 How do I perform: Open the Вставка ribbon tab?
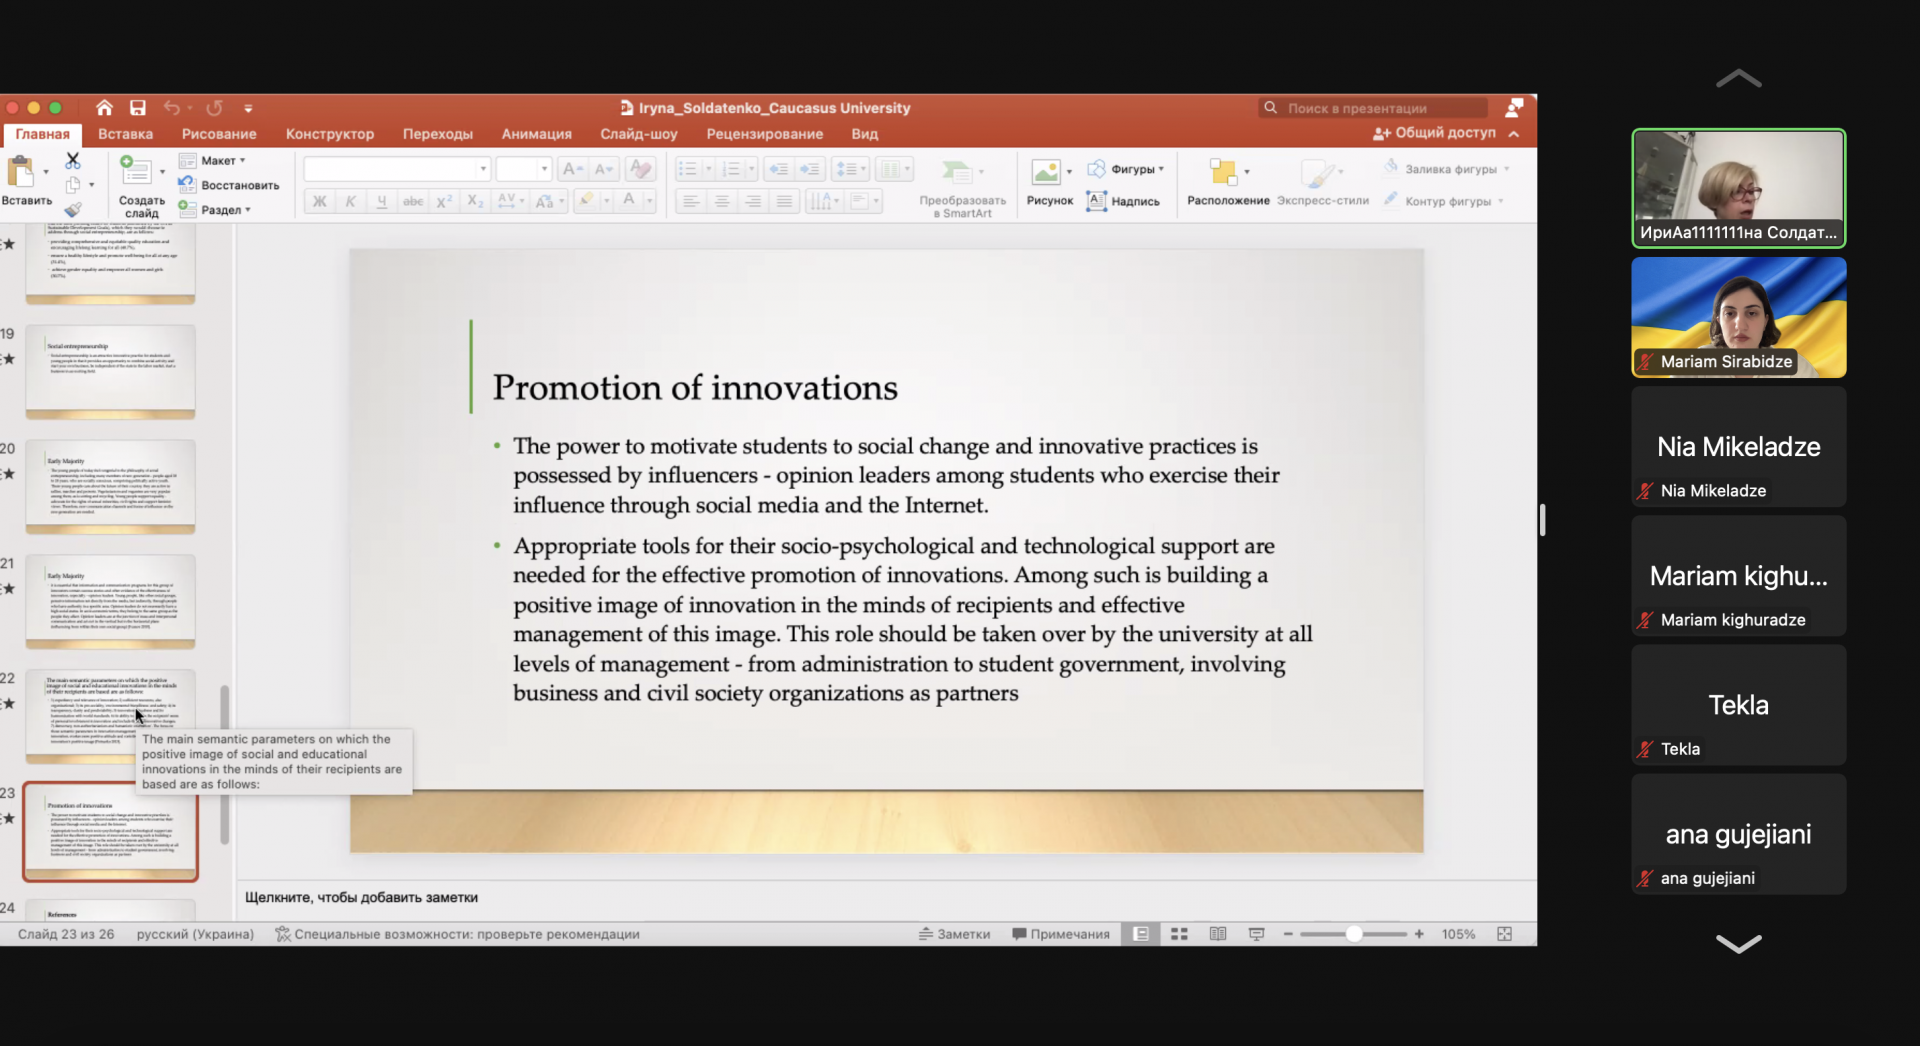(x=125, y=134)
